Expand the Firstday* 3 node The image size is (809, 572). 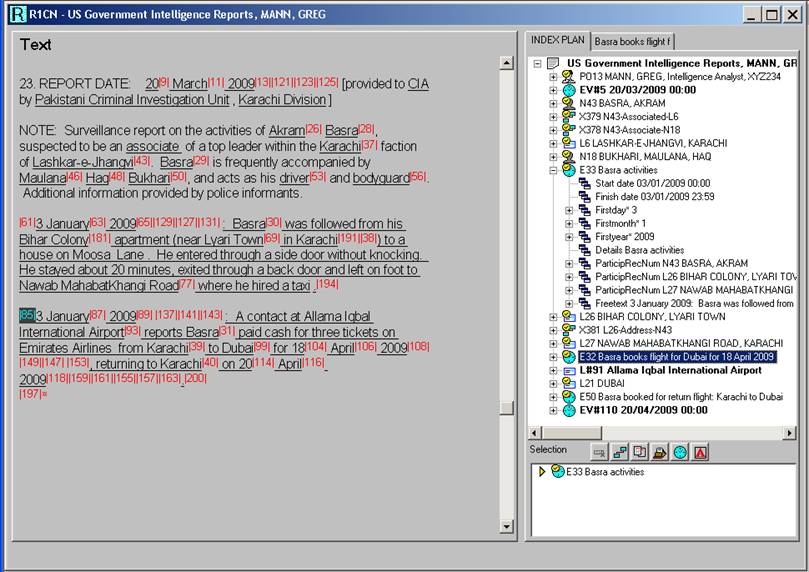pyautogui.click(x=569, y=210)
